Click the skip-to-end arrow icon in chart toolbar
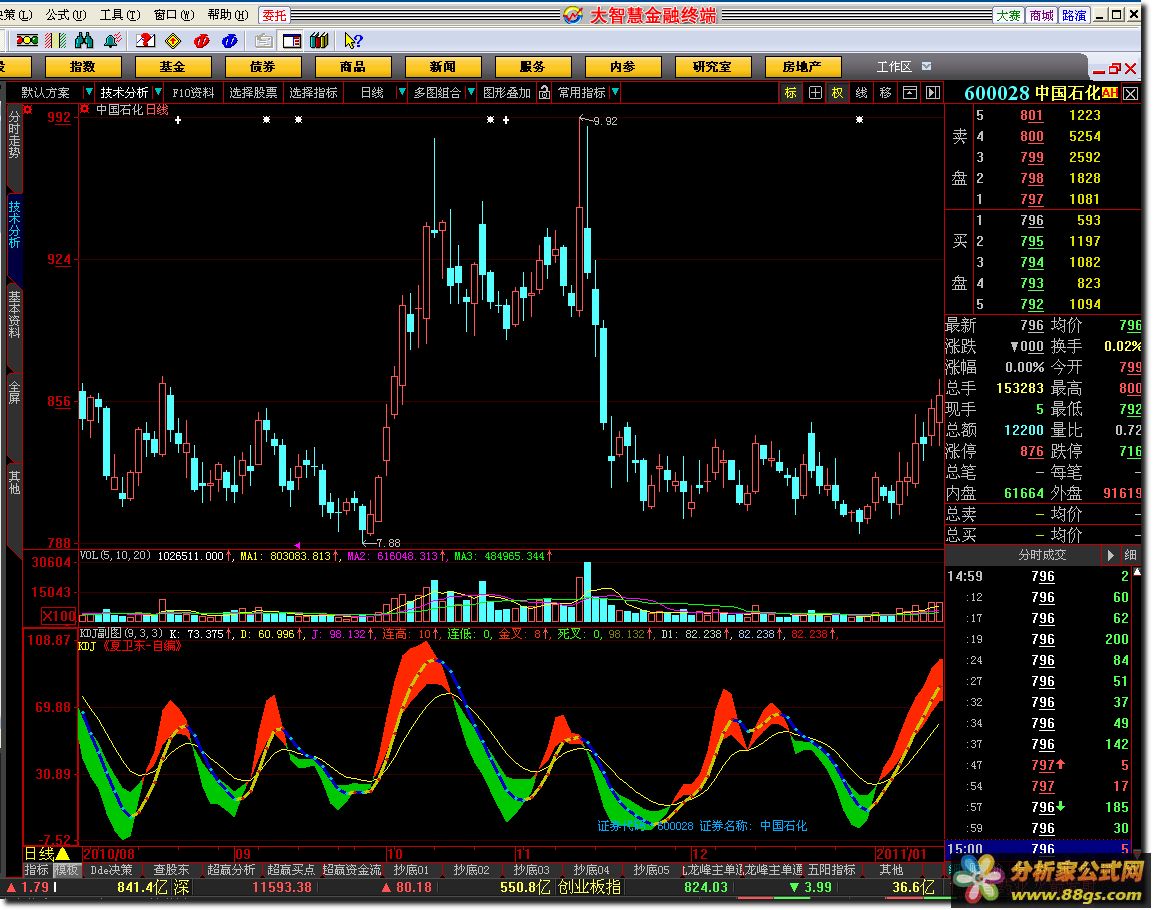 pyautogui.click(x=933, y=93)
